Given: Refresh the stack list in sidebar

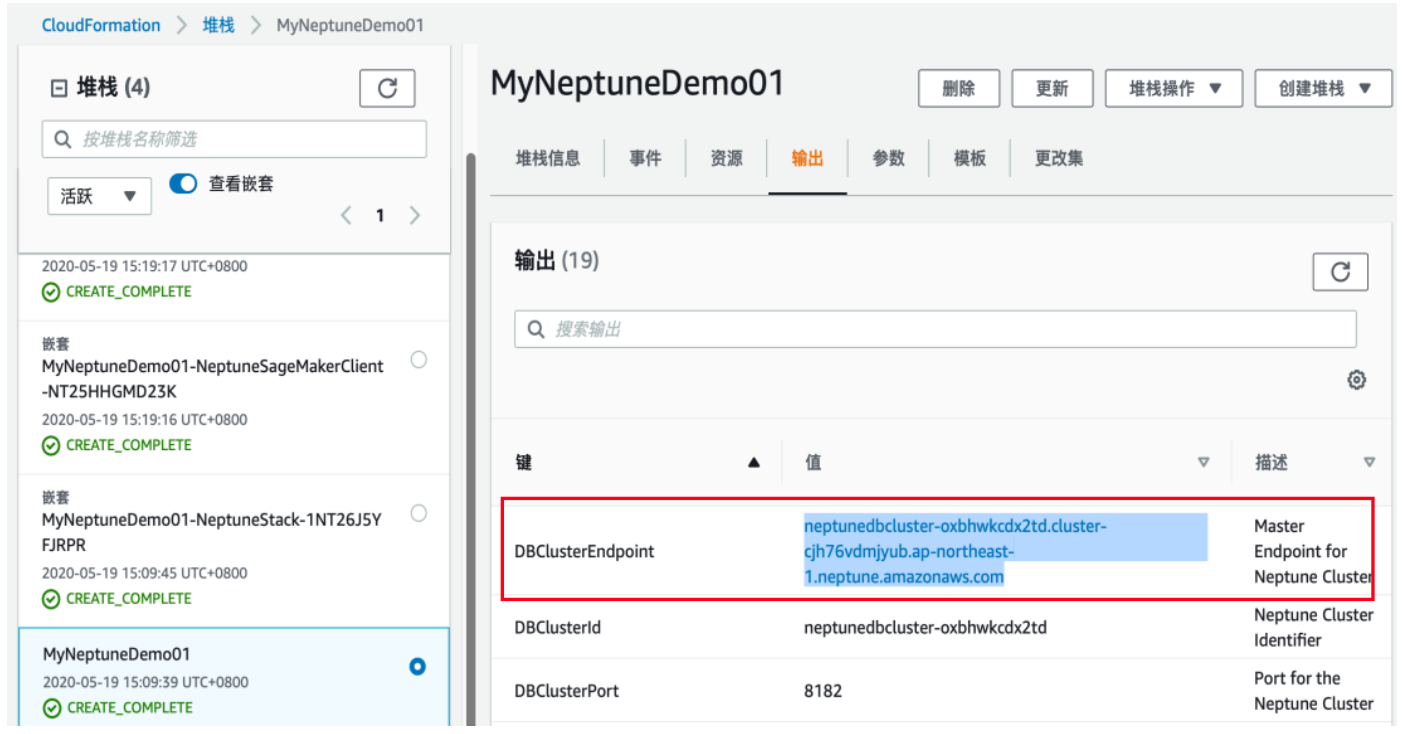Looking at the screenshot, I should click(387, 88).
